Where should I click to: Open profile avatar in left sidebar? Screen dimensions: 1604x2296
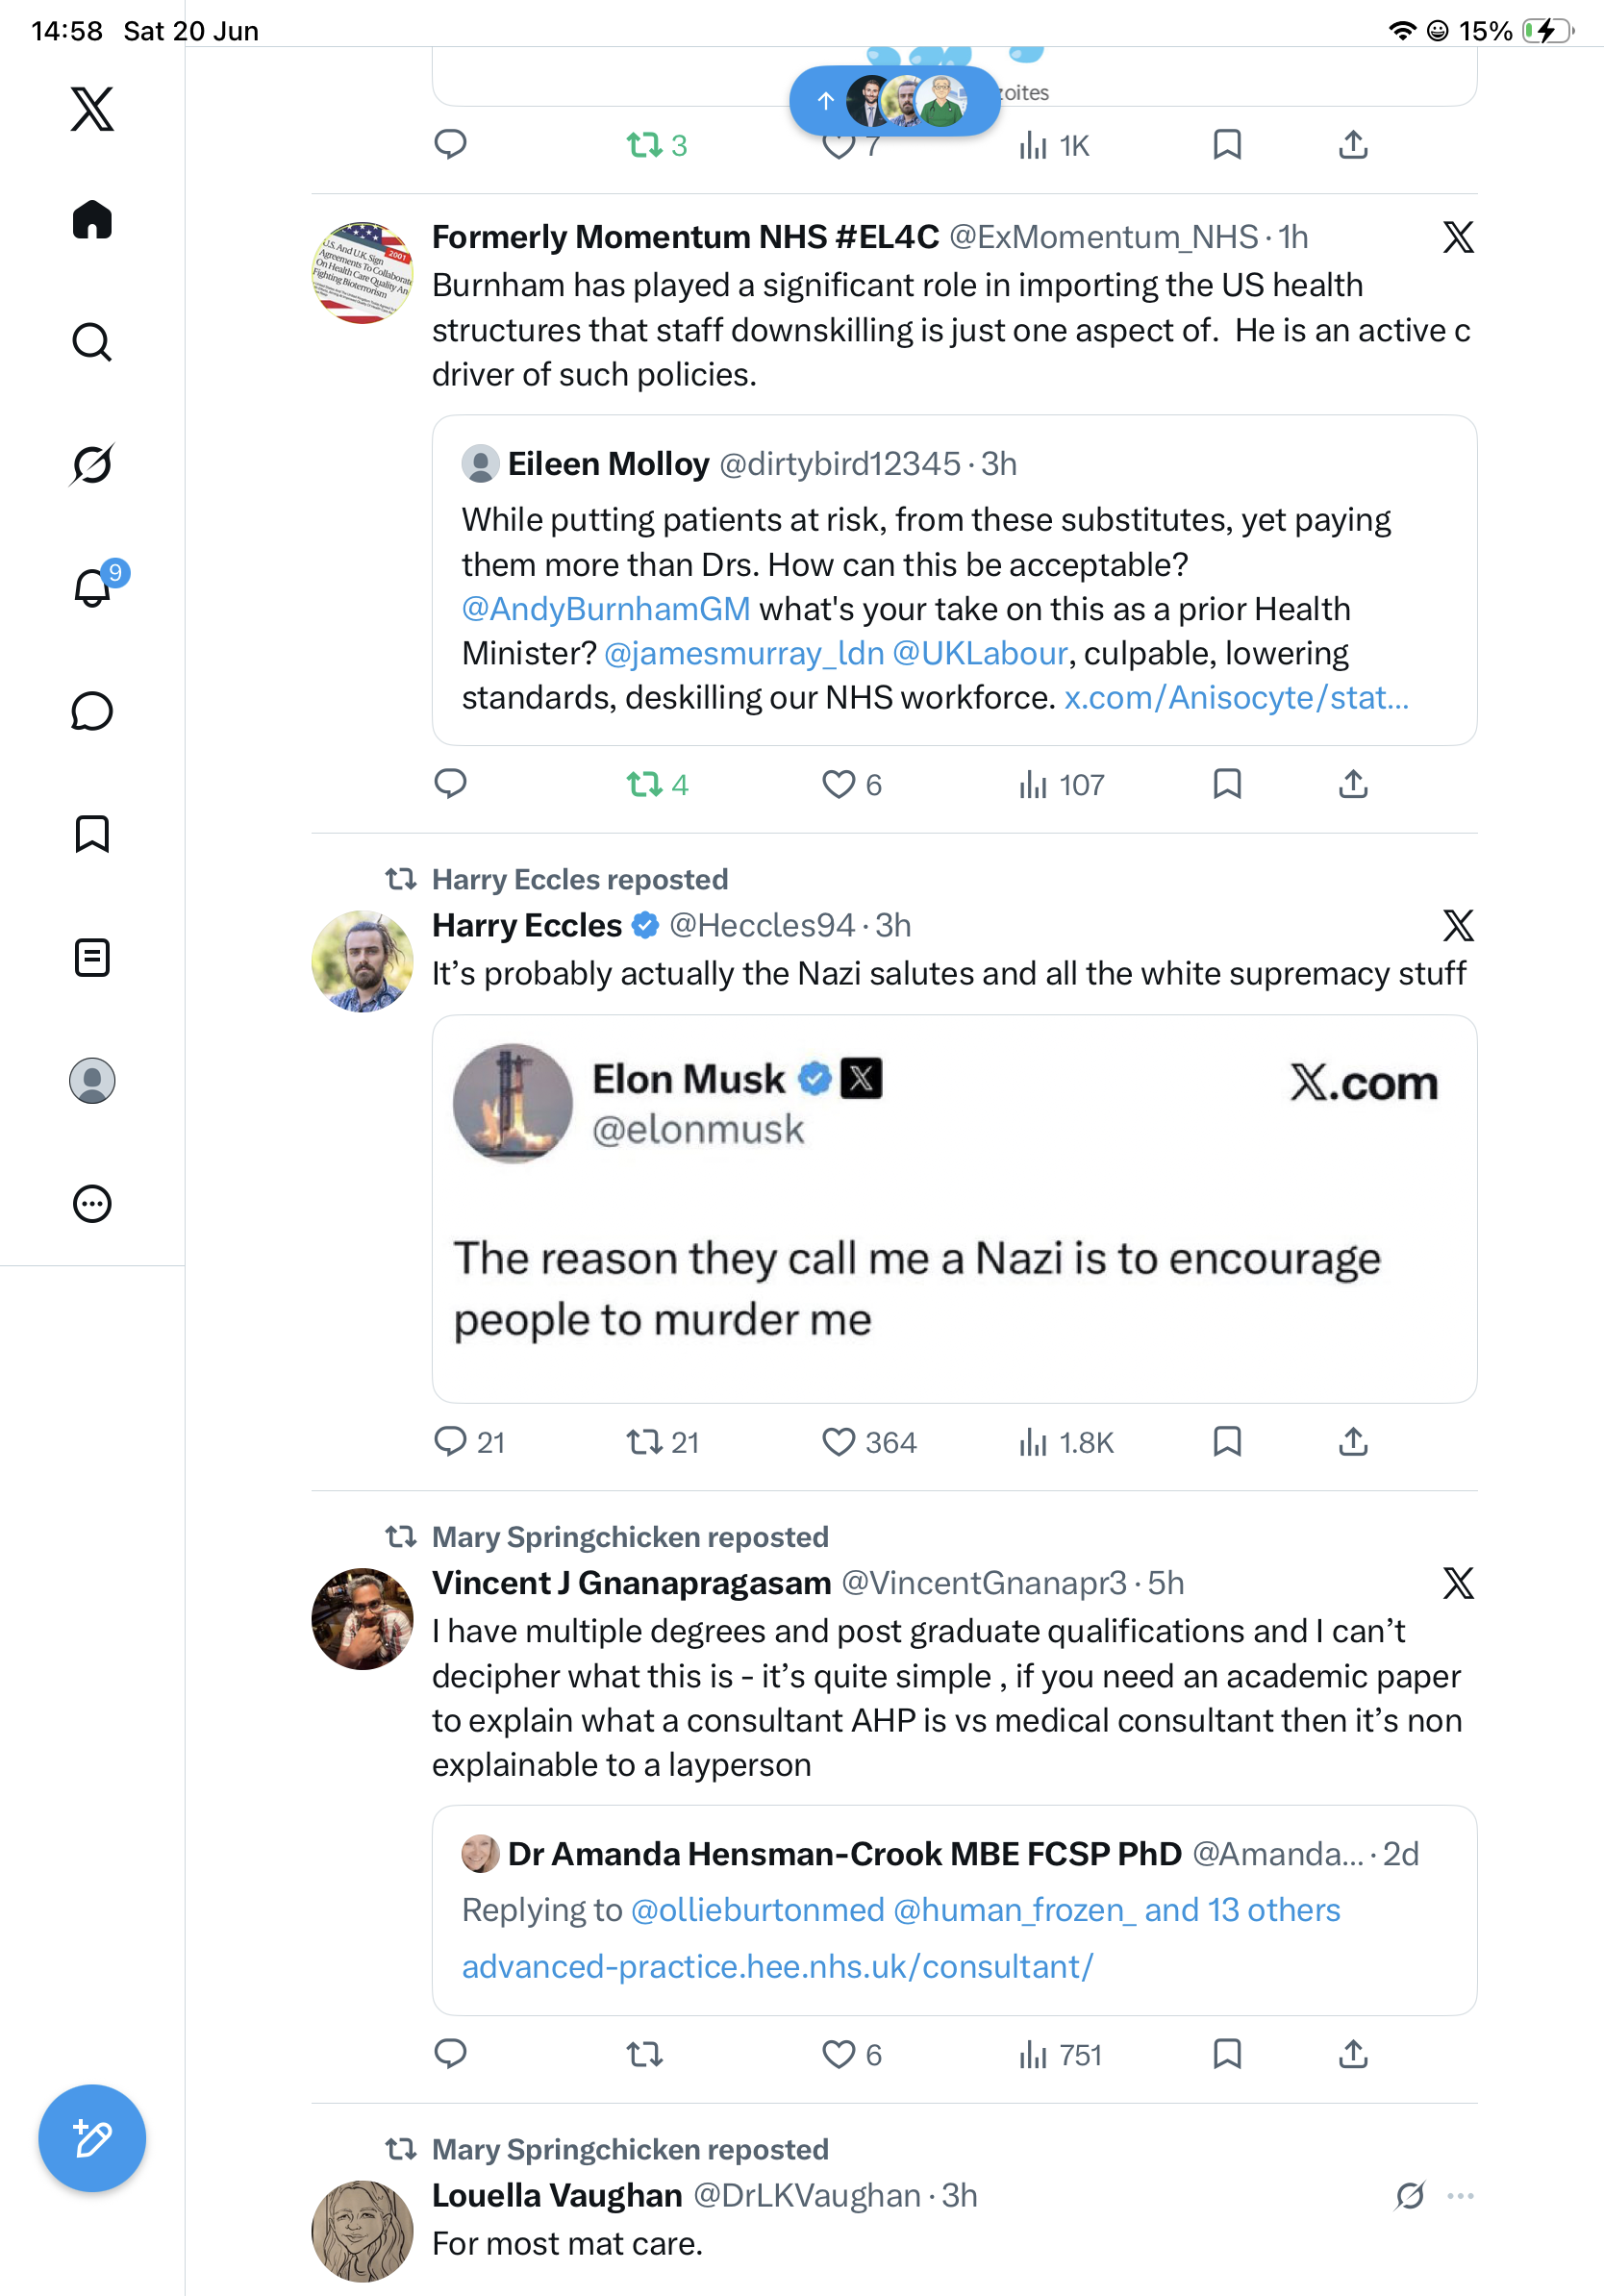(92, 1080)
